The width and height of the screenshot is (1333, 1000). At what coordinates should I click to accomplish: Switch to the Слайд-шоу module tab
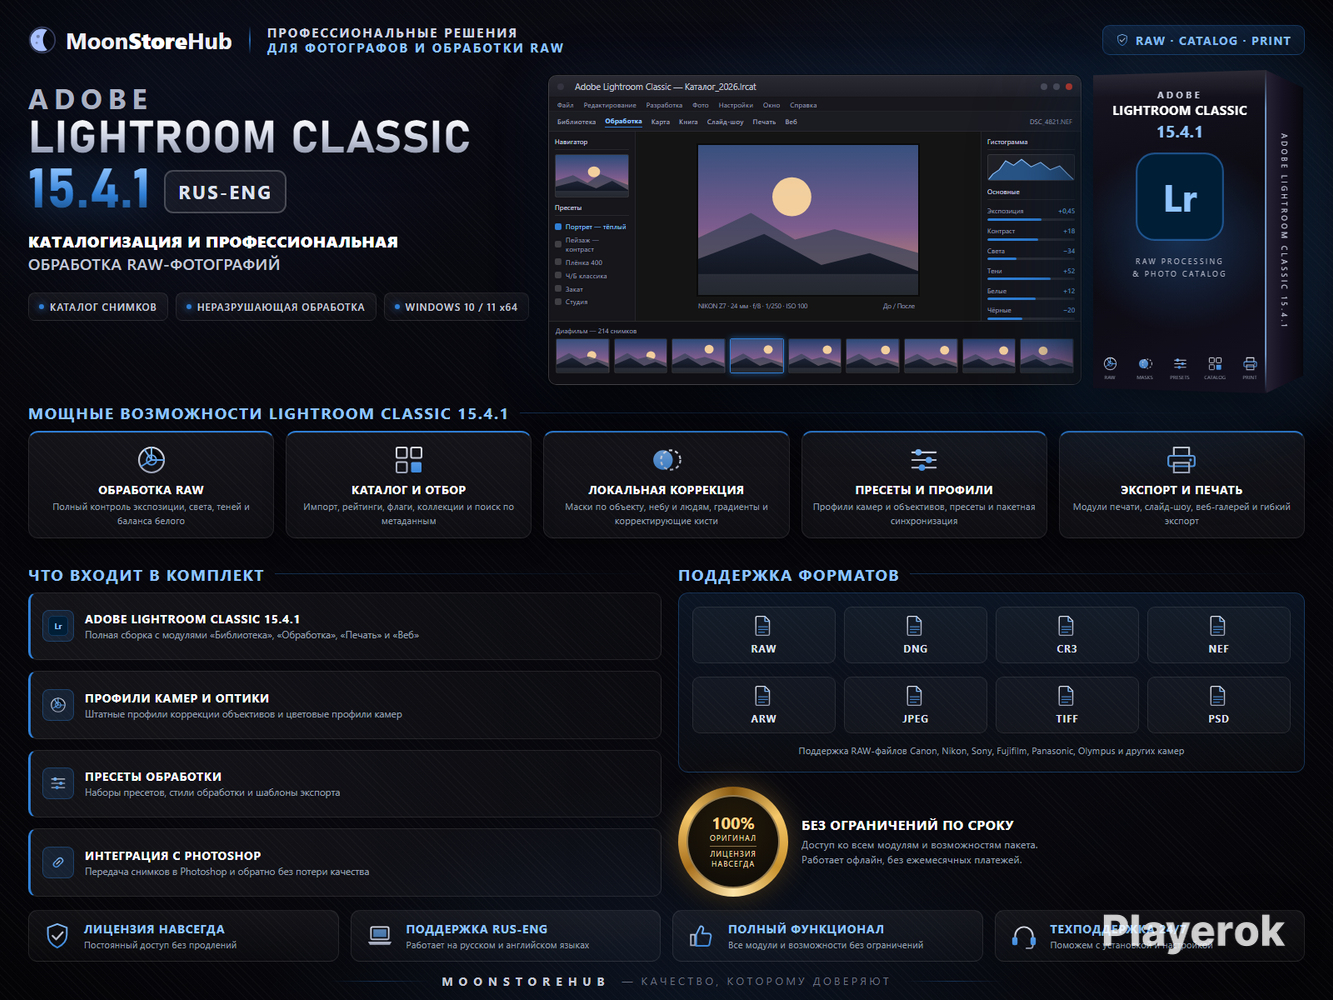click(x=725, y=122)
